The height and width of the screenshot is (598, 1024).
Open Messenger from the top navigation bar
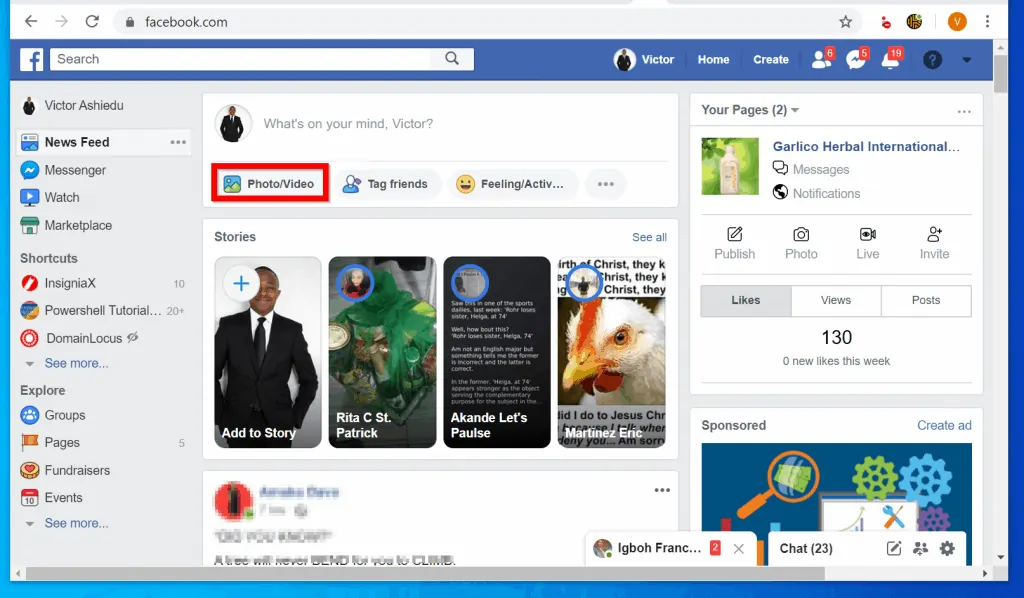856,60
